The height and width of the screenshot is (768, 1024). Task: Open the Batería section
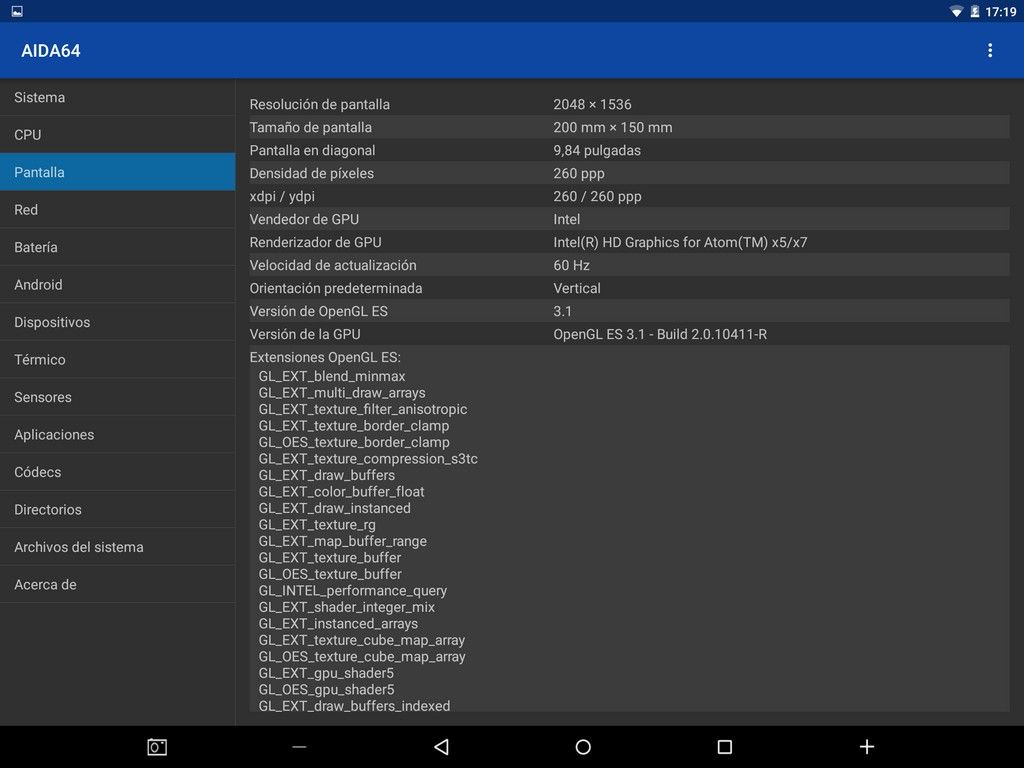[x=118, y=247]
